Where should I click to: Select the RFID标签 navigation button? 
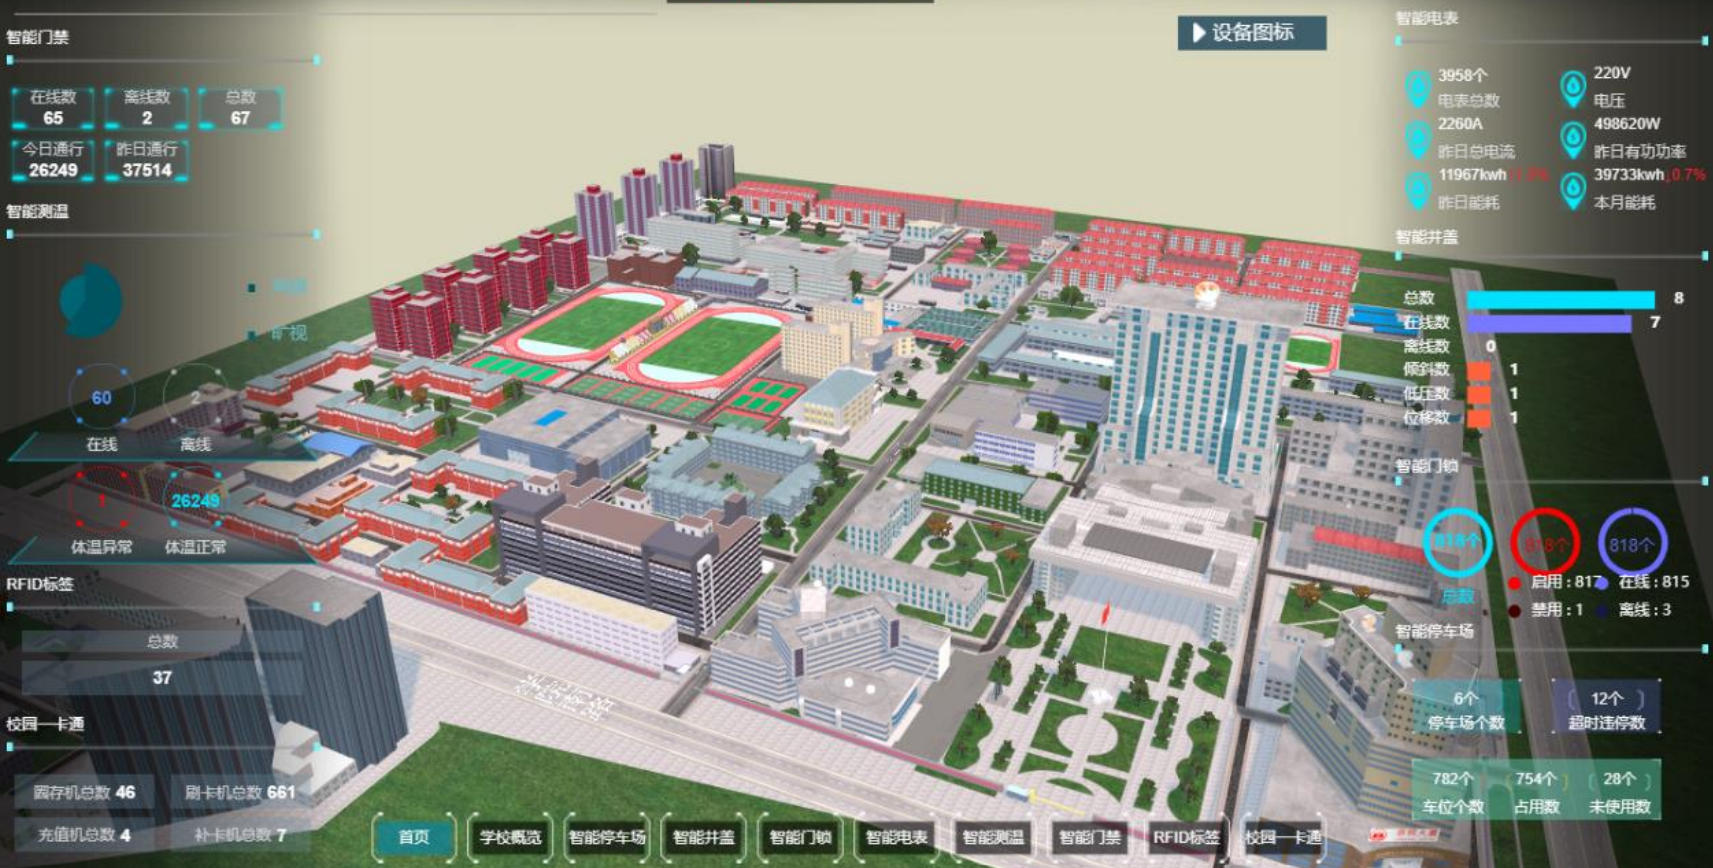[x=1185, y=837]
